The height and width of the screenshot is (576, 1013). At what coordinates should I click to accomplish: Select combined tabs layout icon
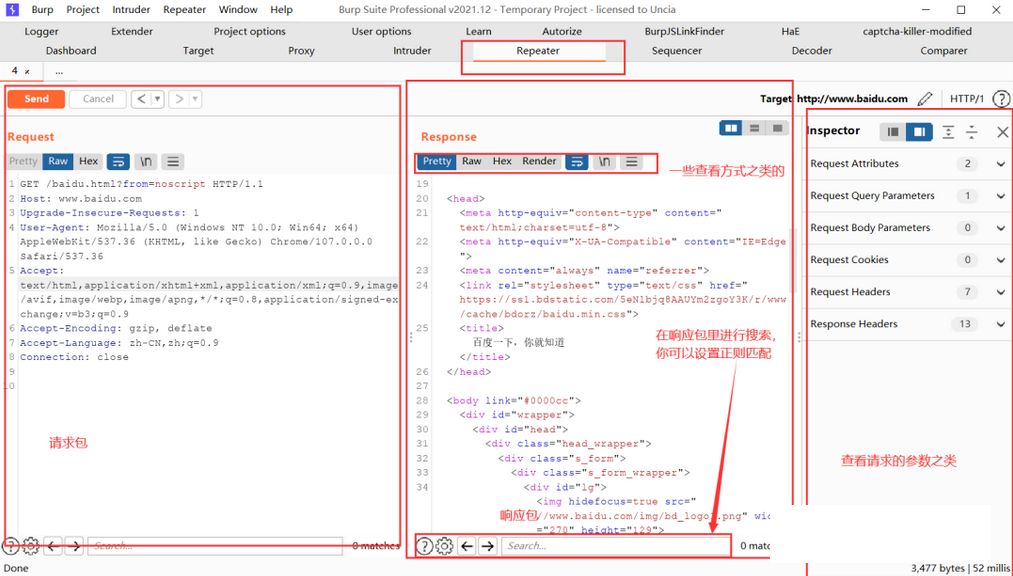[777, 129]
